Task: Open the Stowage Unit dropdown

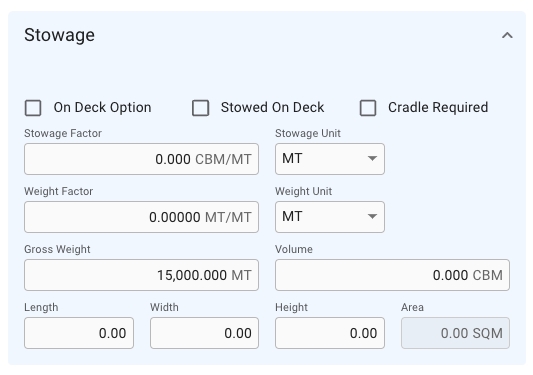Action: click(330, 159)
